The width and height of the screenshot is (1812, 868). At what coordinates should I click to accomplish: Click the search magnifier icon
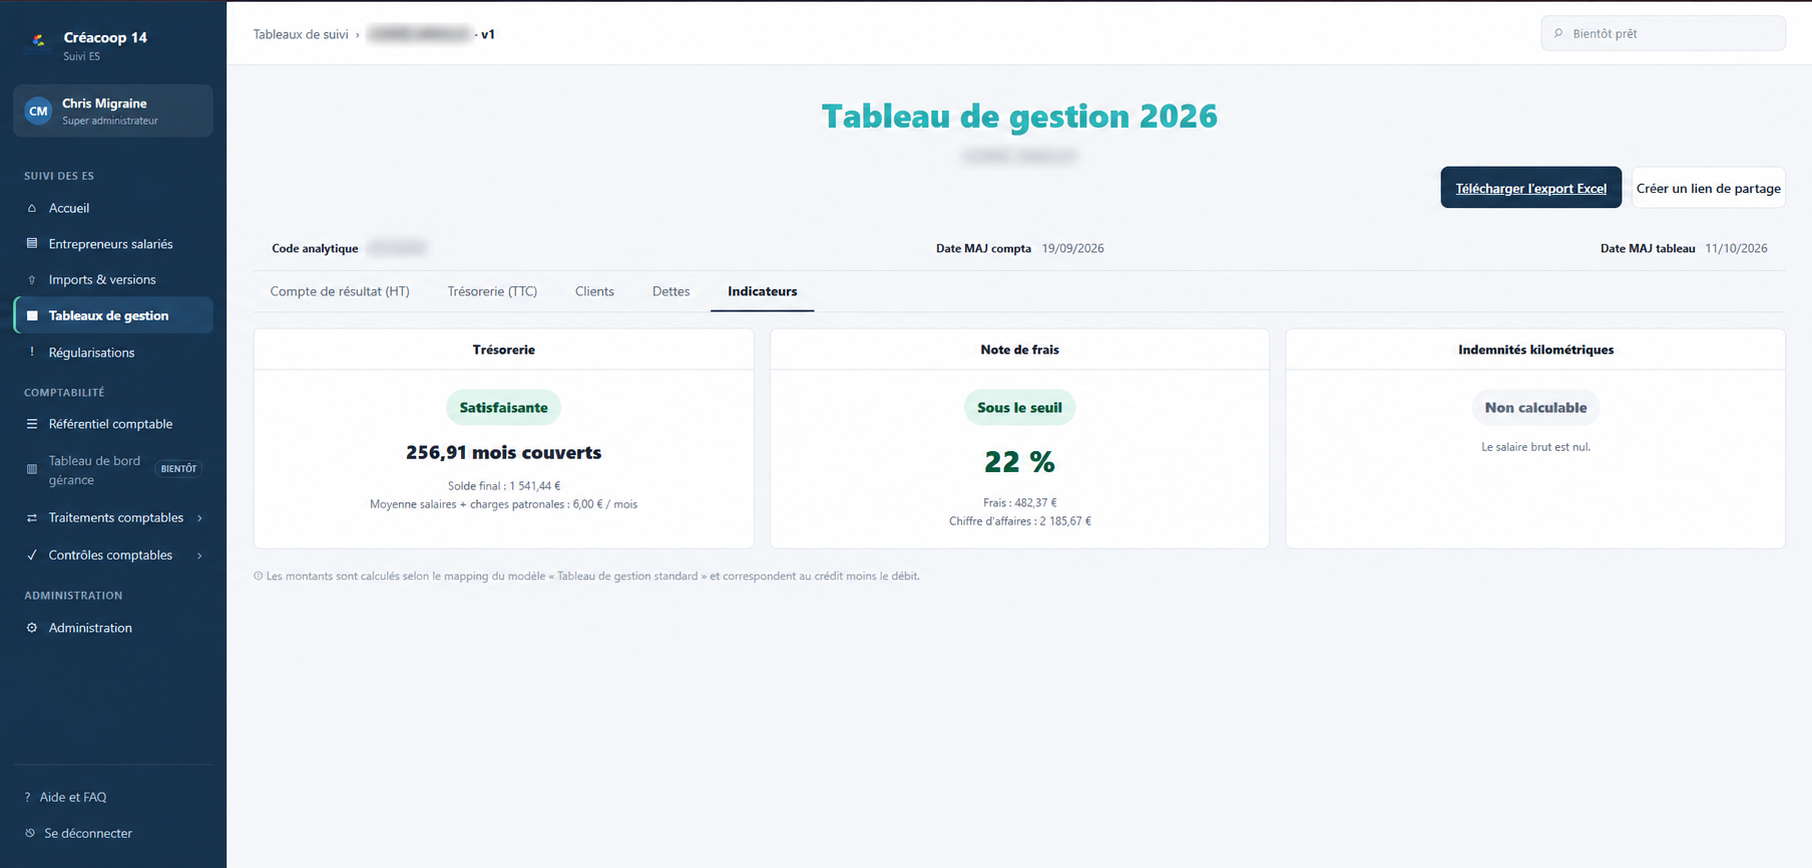(1558, 34)
